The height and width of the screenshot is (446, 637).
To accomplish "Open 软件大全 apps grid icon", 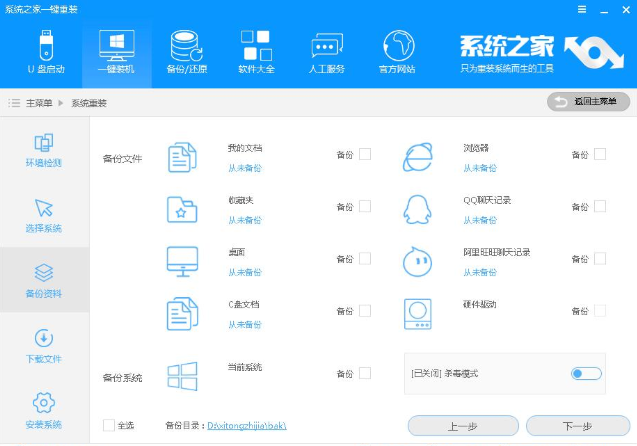I will tap(256, 46).
